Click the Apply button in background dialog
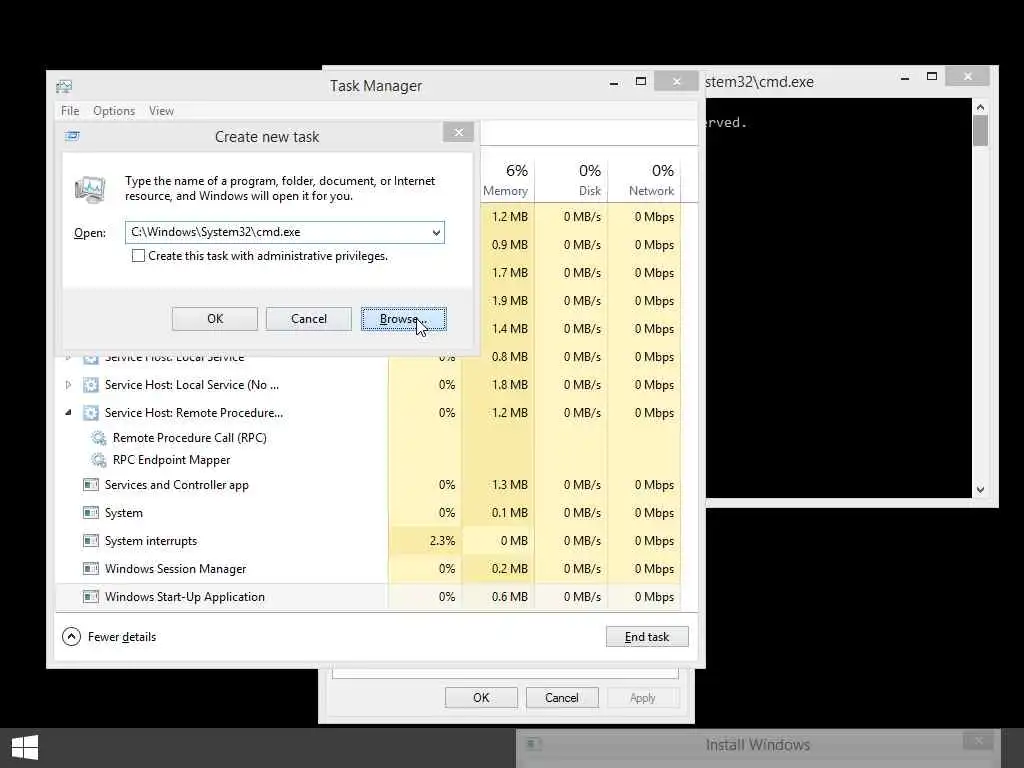1024x768 pixels. tap(643, 697)
